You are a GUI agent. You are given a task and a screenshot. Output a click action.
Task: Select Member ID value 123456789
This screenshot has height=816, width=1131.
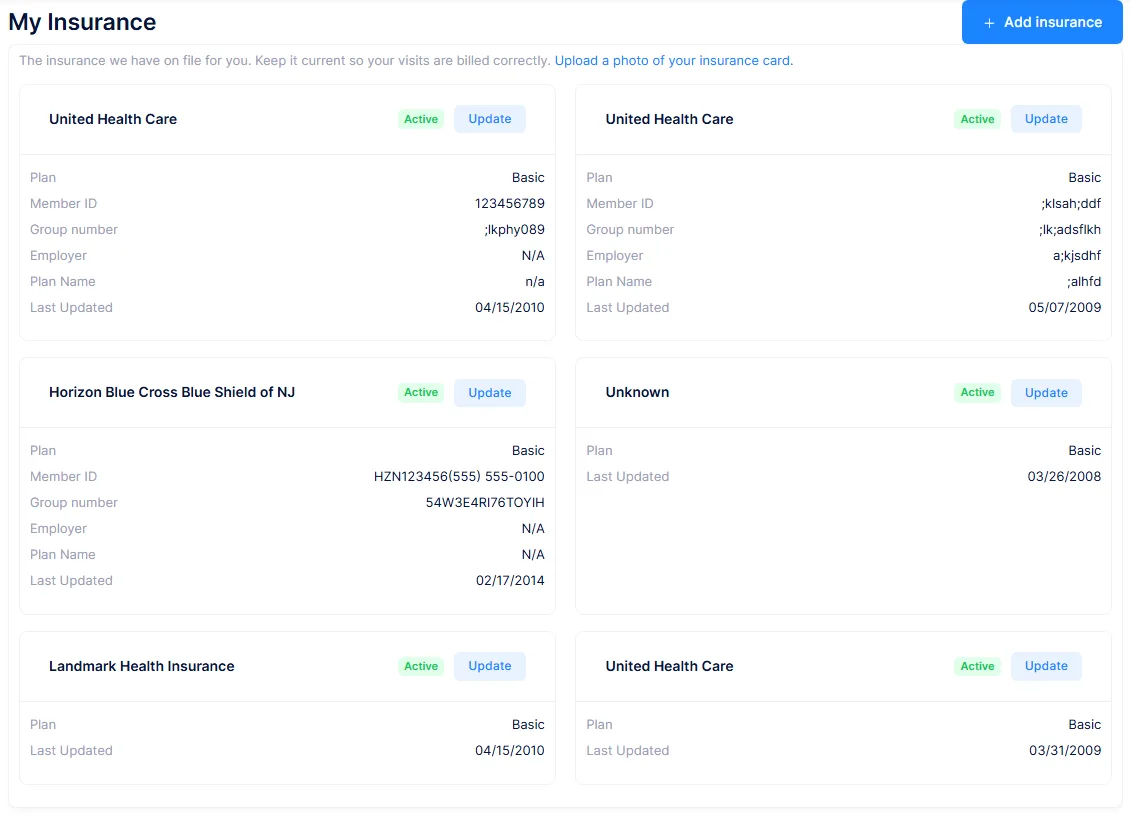(509, 203)
